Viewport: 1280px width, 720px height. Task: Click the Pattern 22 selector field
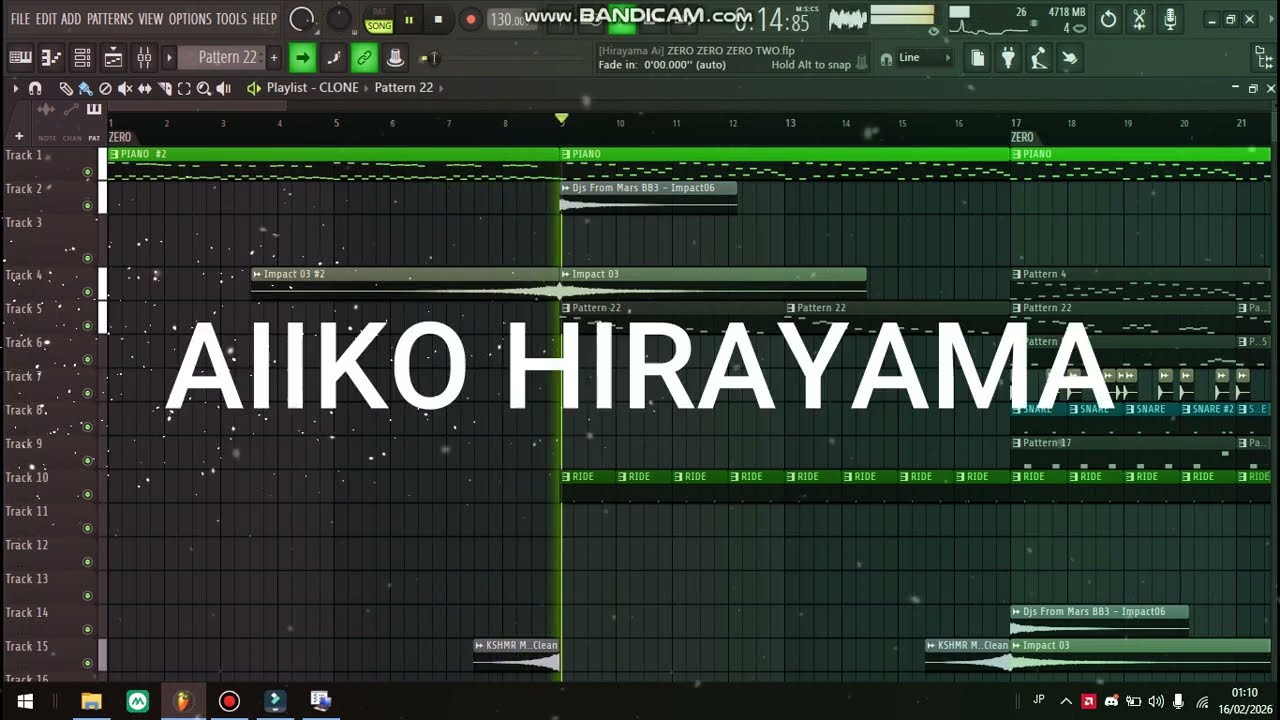point(221,58)
